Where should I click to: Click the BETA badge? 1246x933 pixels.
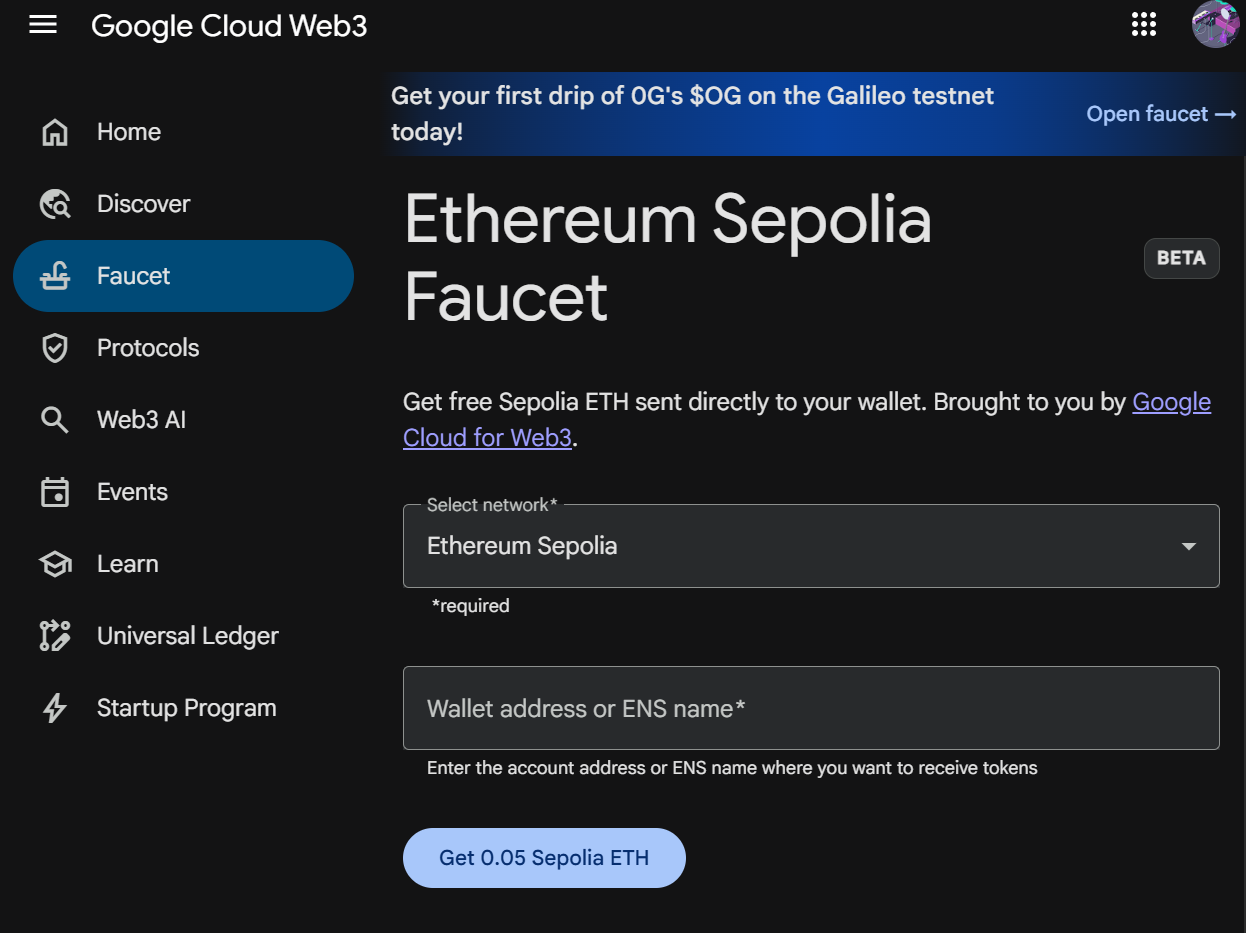[x=1181, y=258]
